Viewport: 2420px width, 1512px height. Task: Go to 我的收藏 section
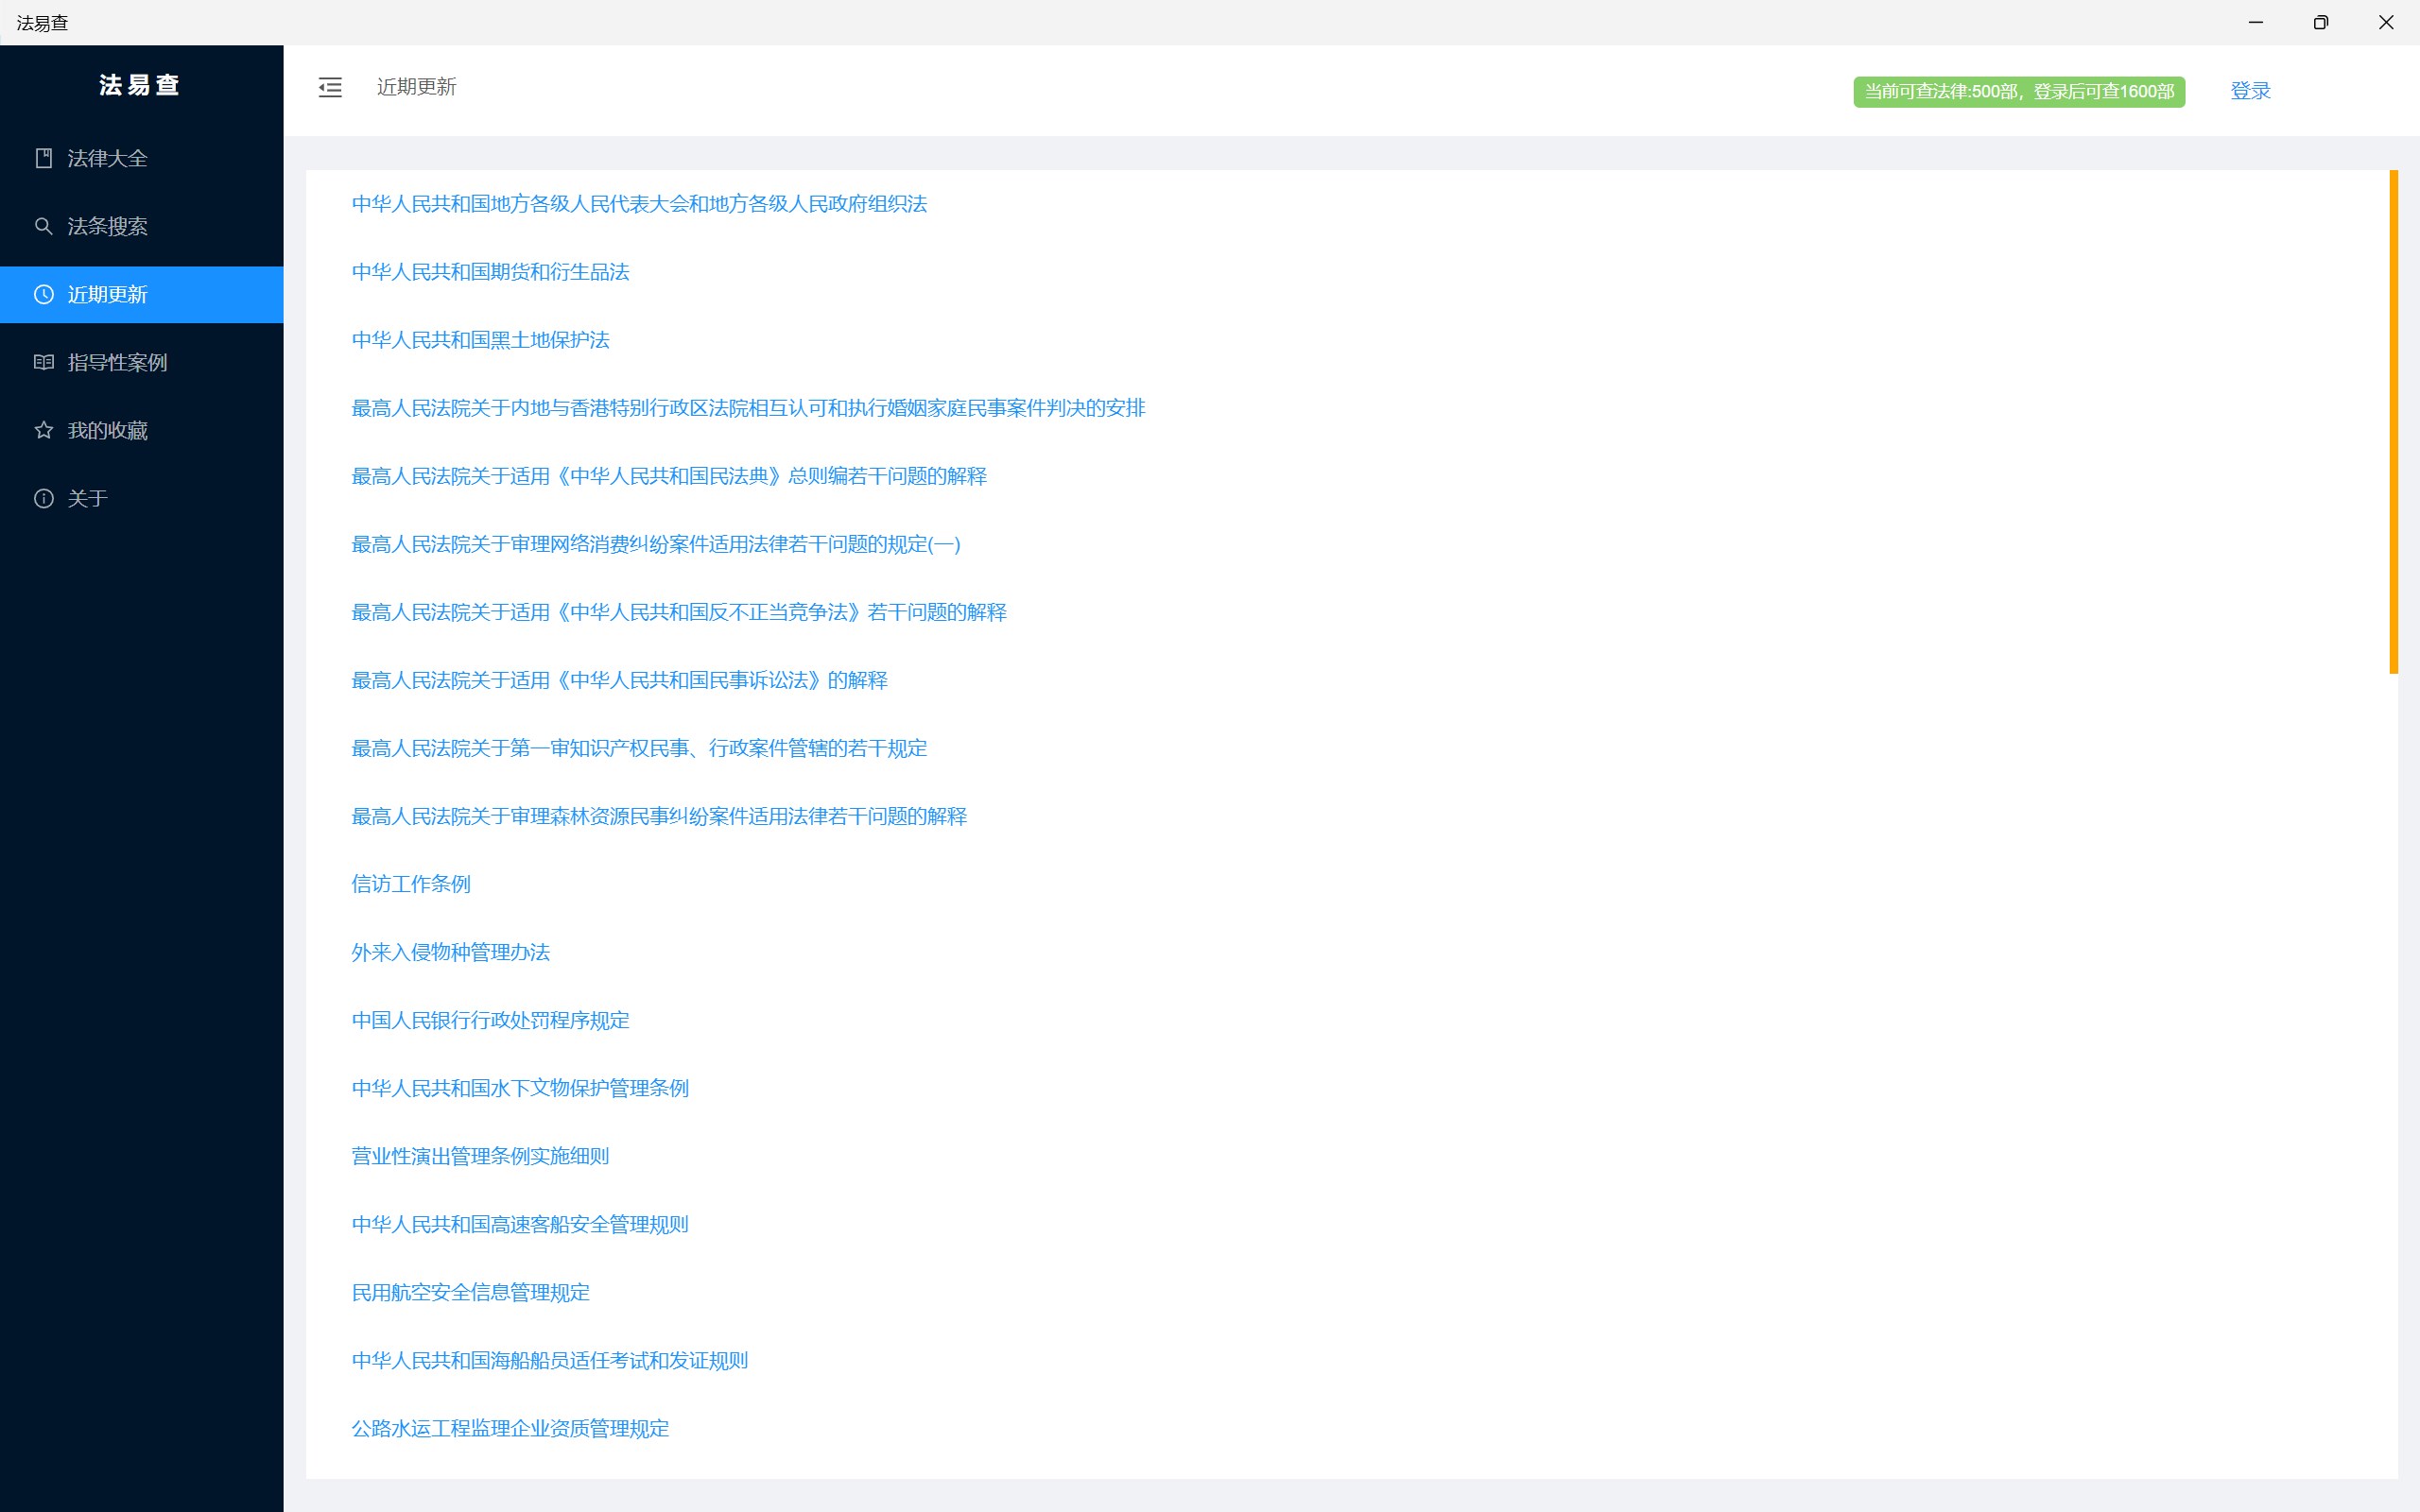[107, 430]
